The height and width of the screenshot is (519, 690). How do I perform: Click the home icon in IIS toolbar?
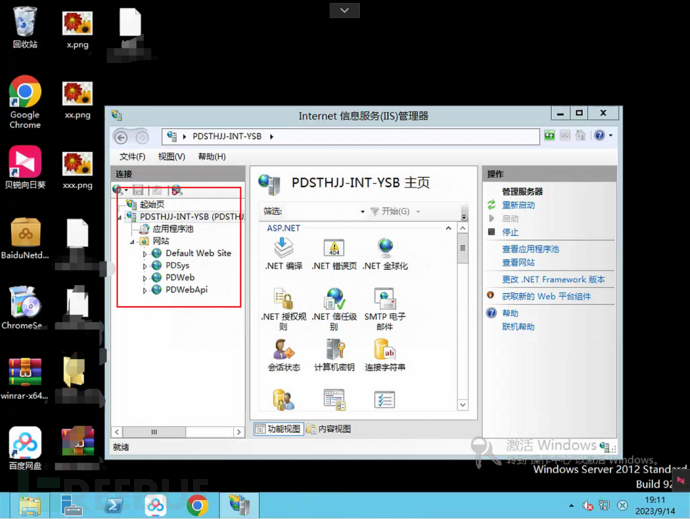click(x=581, y=135)
